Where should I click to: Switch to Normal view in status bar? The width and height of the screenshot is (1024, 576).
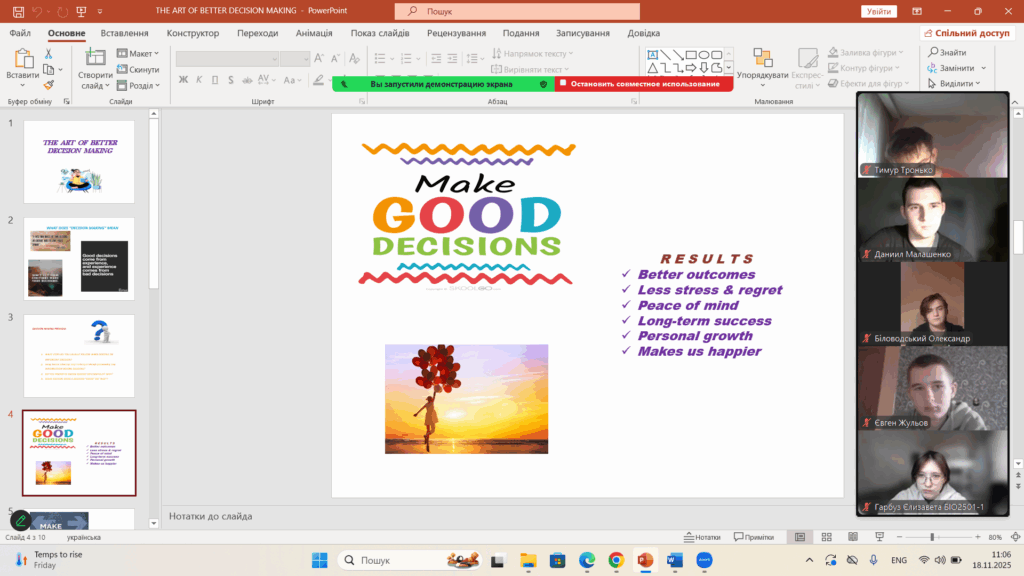[800, 537]
